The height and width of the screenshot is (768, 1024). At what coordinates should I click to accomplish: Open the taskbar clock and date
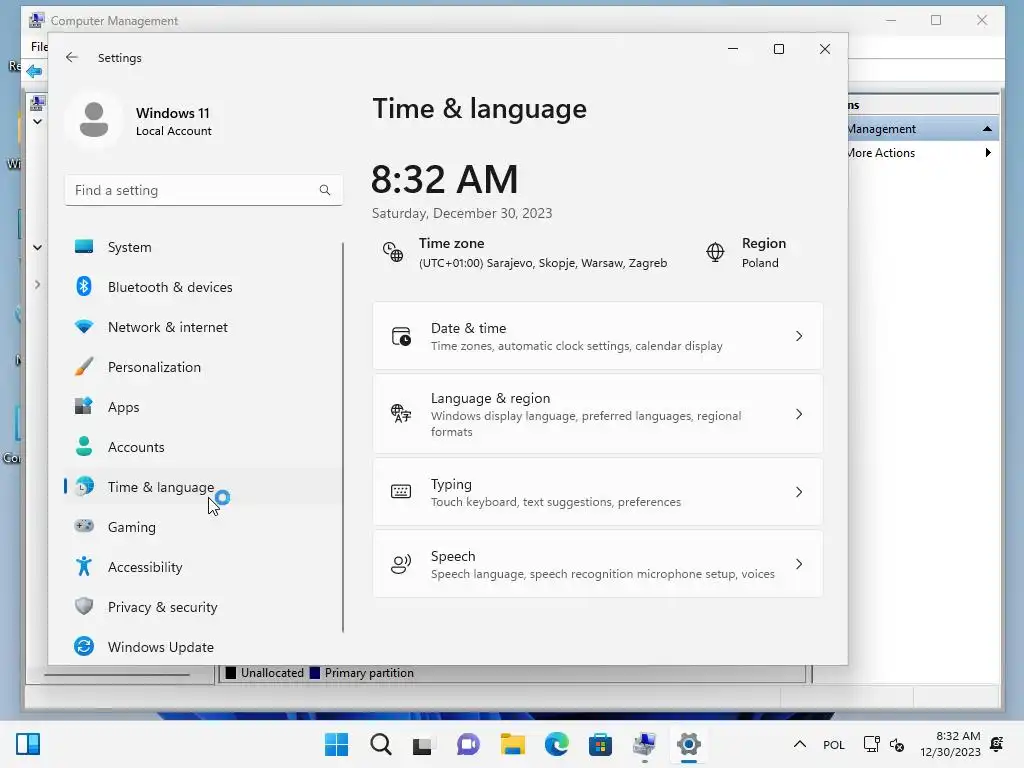pyautogui.click(x=950, y=744)
